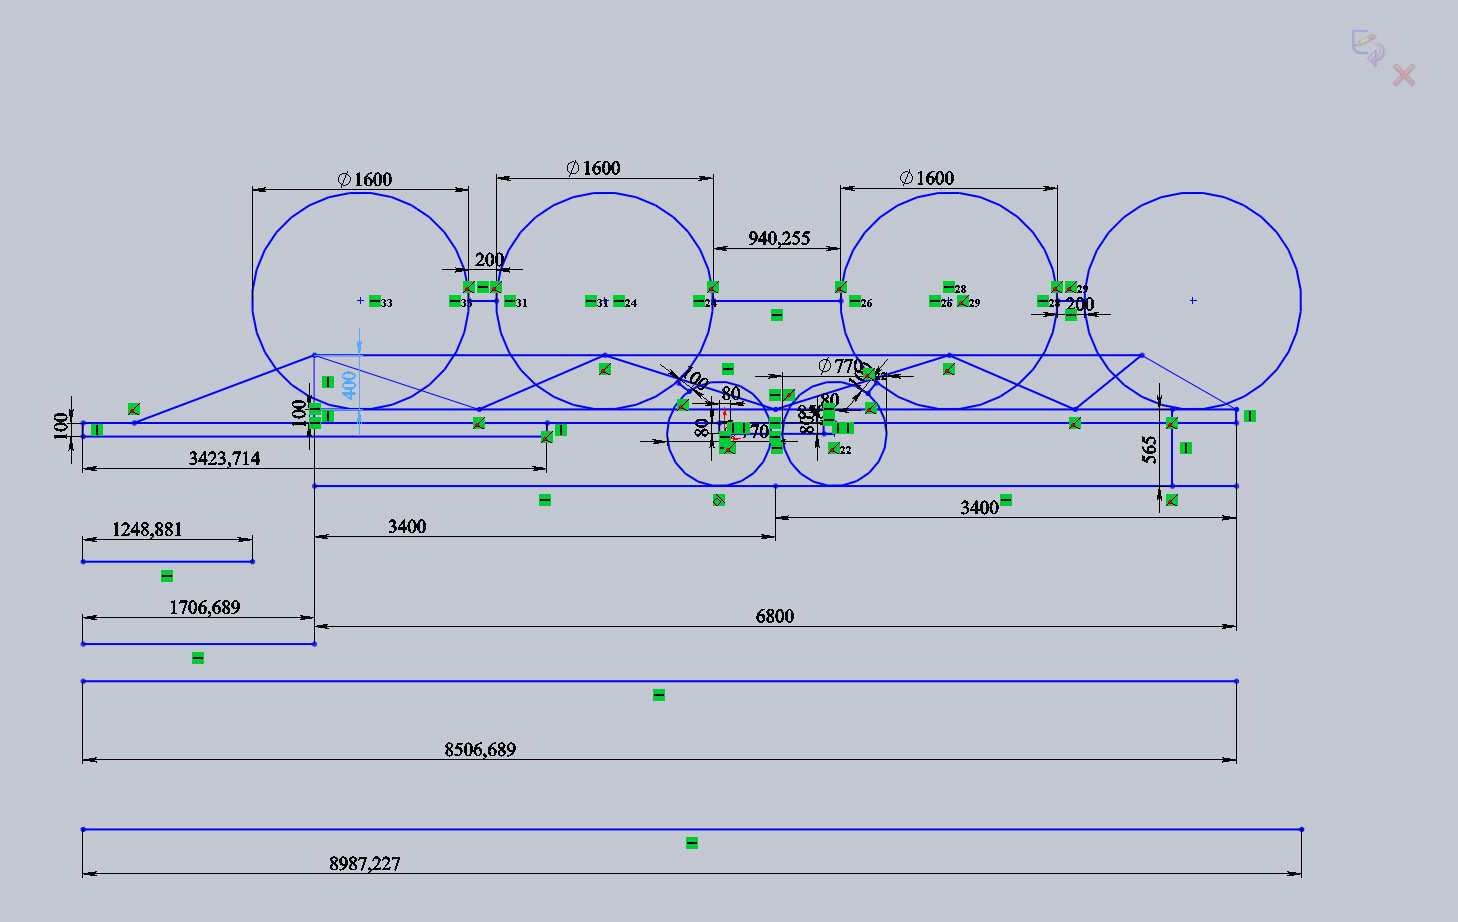This screenshot has width=1458, height=922.
Task: Select horizontal relation under 1706,689 line
Action: click(x=198, y=658)
